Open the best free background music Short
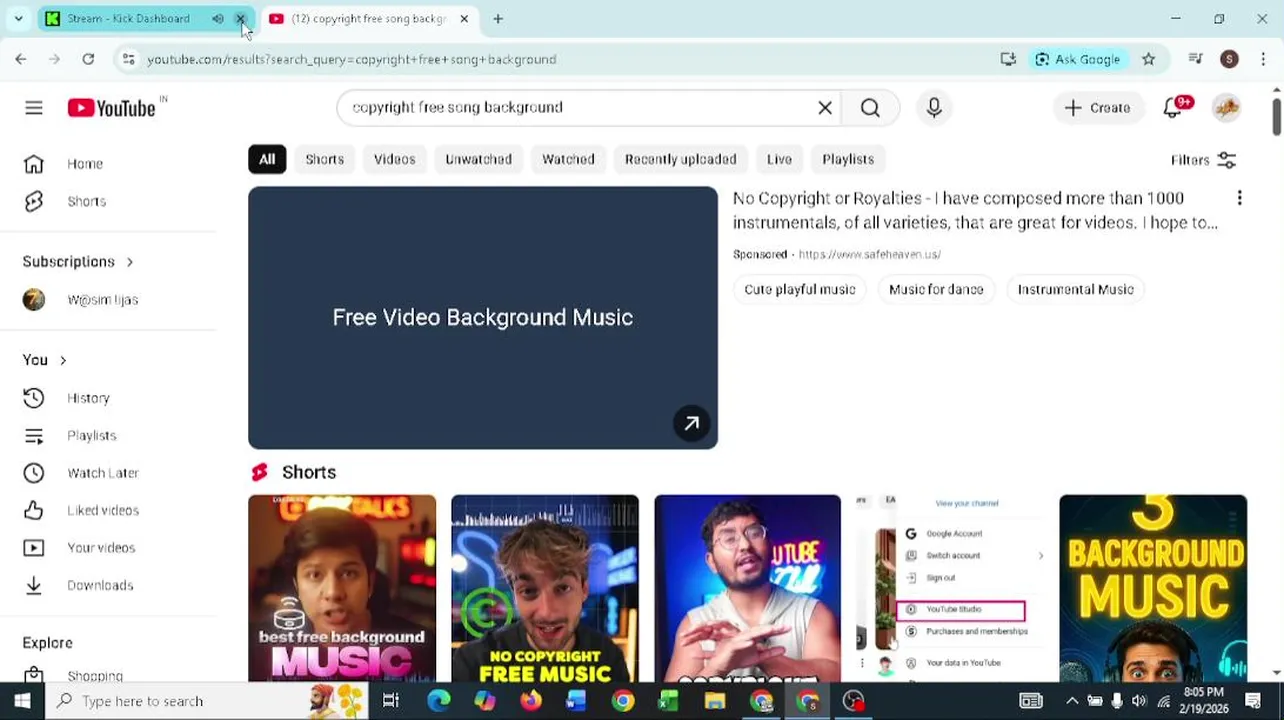The image size is (1284, 720). [342, 588]
